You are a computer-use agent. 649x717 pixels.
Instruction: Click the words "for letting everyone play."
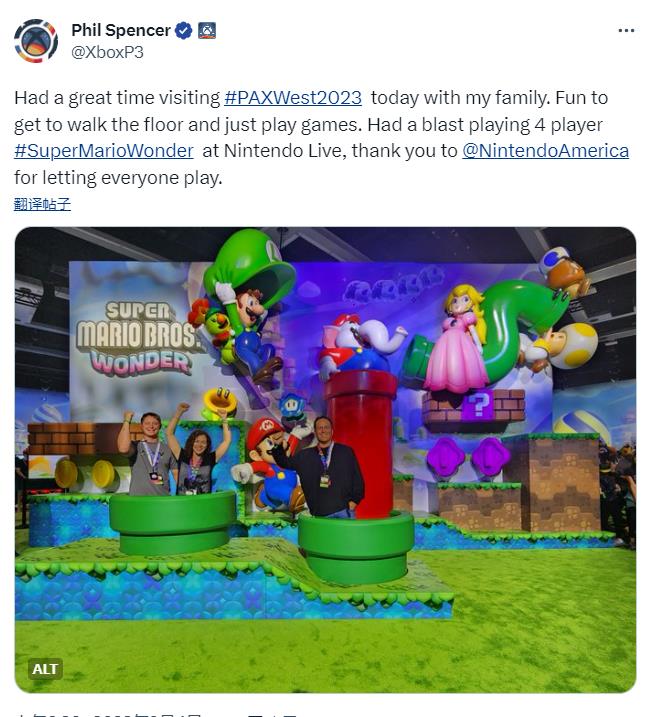[x=118, y=178]
